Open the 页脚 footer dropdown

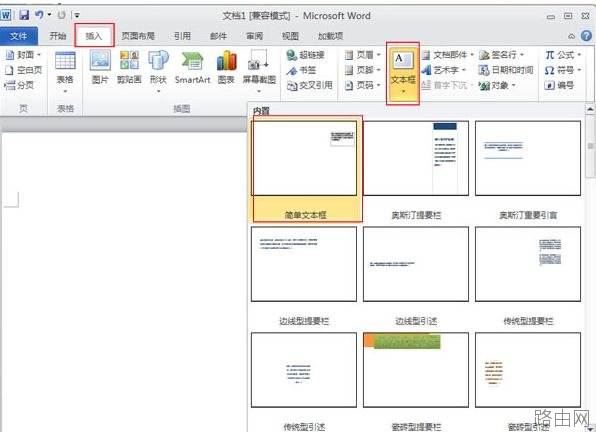[x=363, y=70]
